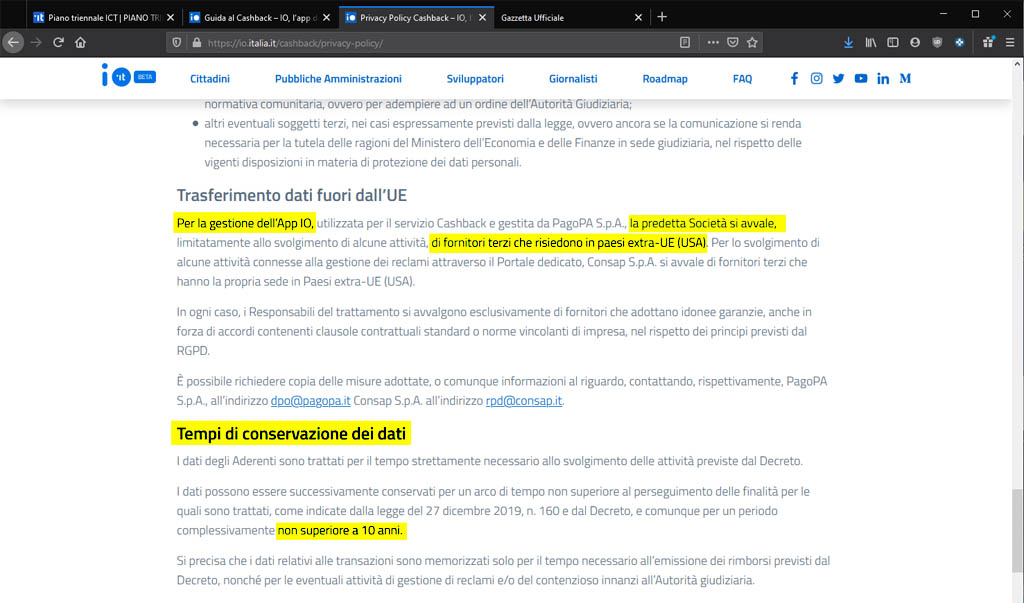The width and height of the screenshot is (1024, 603).
Task: Open the IO Twitter profile
Action: [839, 78]
